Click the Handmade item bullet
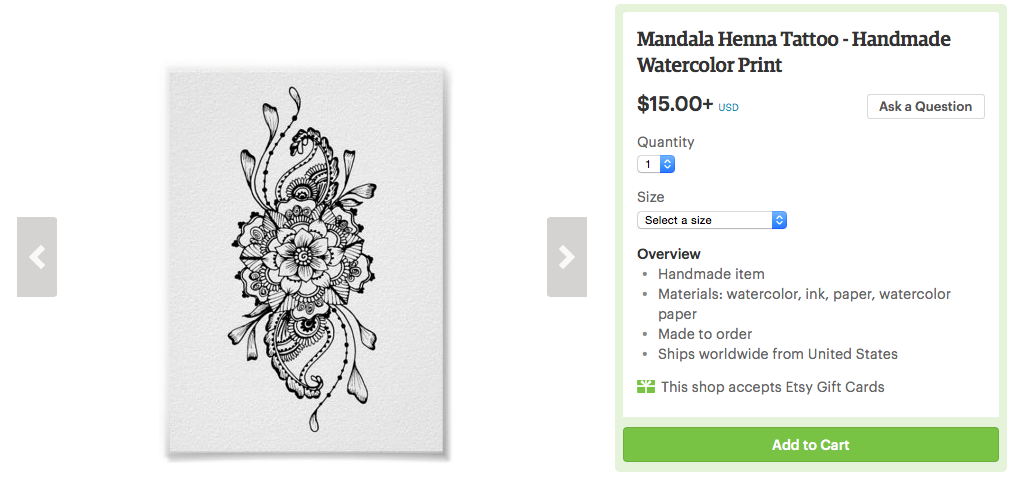Screen dimensions: 1021x497 tap(710, 274)
